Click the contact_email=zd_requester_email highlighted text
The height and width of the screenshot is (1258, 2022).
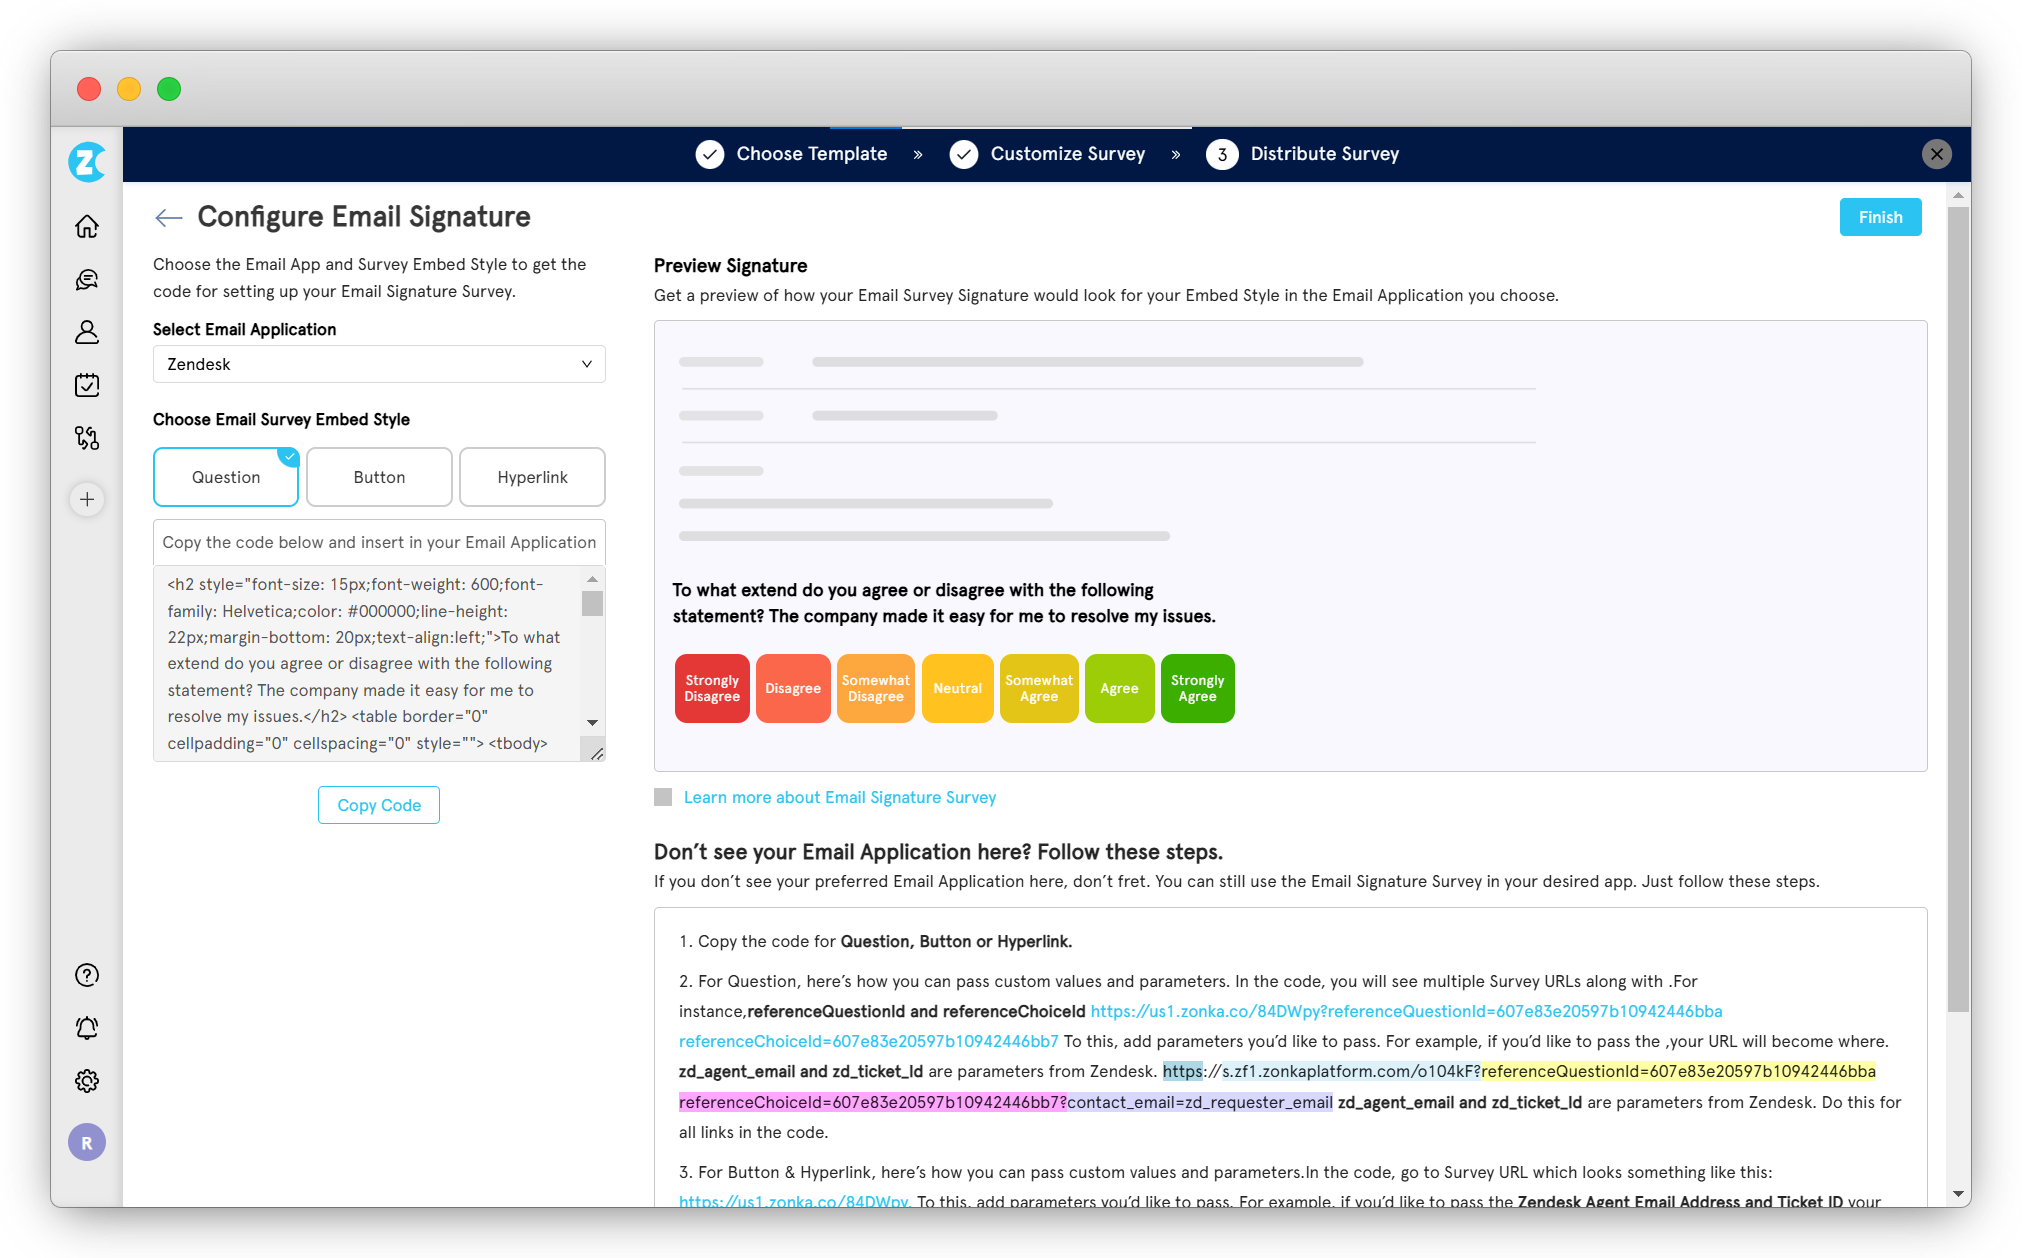(x=1200, y=1102)
